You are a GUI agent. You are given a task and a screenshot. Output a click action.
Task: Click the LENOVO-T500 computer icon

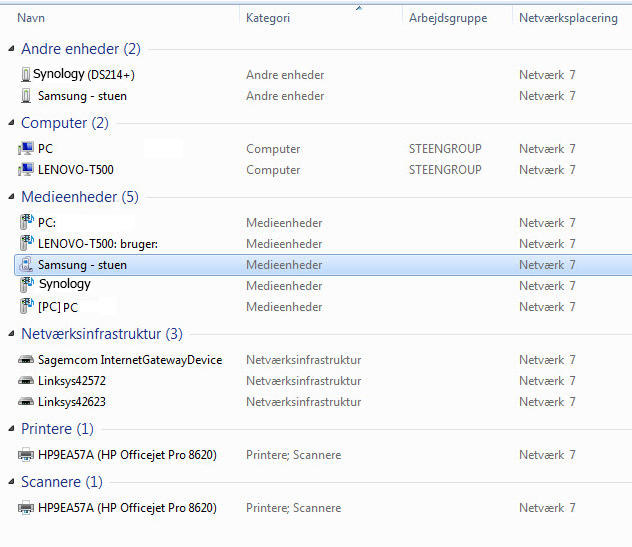coord(26,170)
